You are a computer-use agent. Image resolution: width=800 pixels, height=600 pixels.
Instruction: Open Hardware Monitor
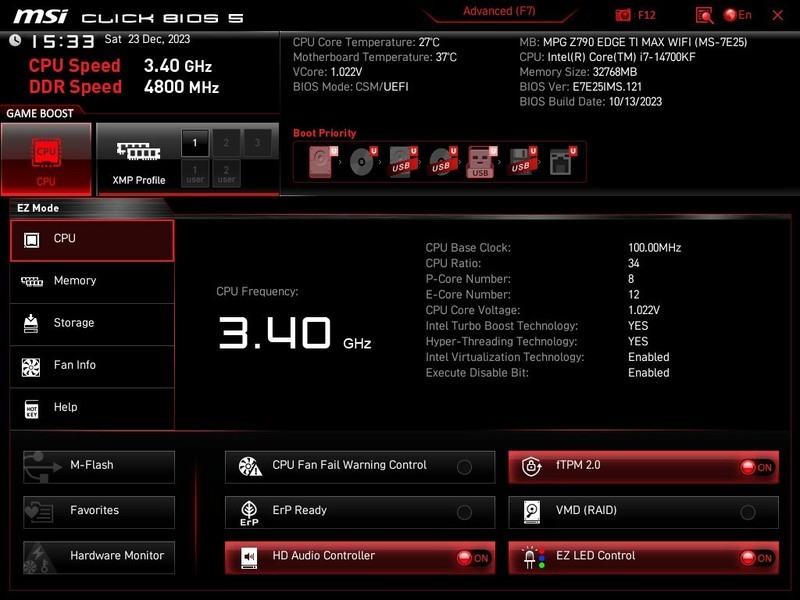click(98, 556)
